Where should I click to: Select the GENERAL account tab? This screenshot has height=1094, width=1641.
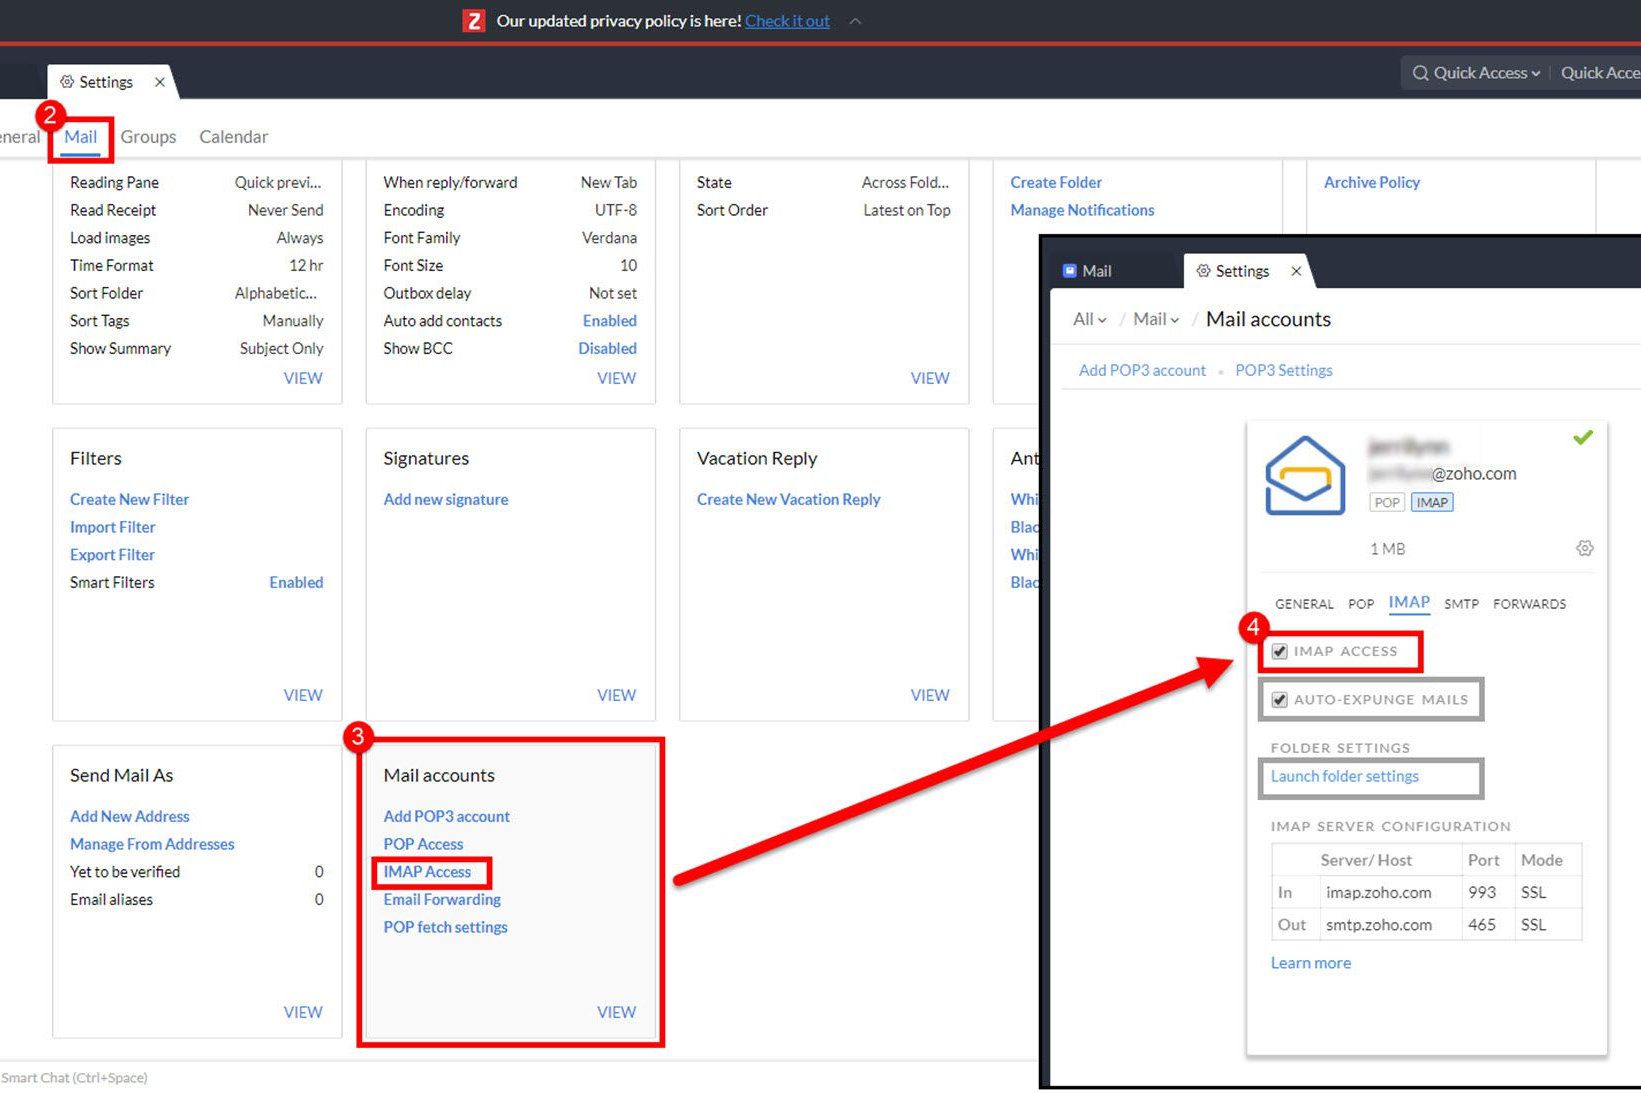pos(1304,604)
